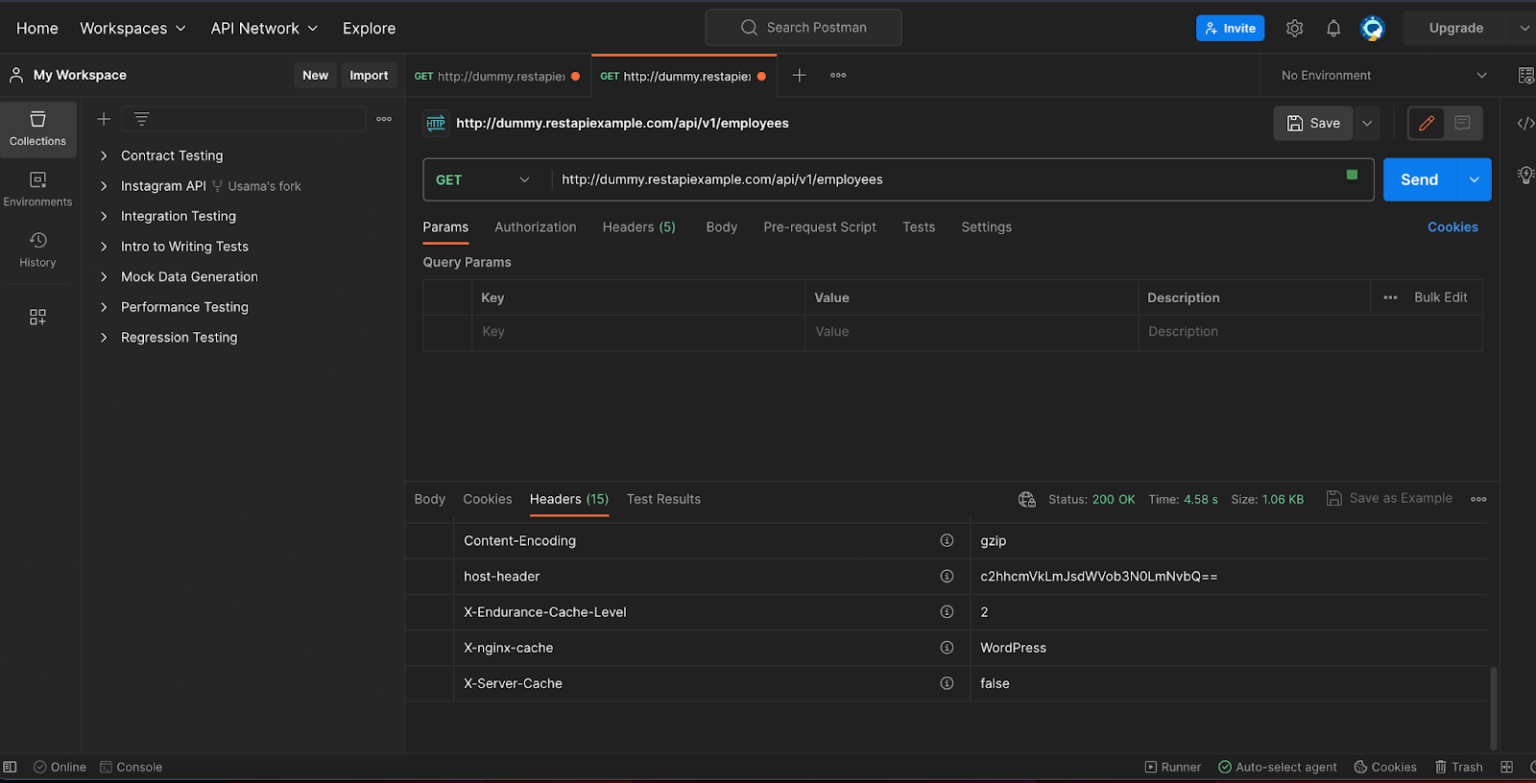
Task: Click info icon for X-nginx-cache row
Action: 946,647
